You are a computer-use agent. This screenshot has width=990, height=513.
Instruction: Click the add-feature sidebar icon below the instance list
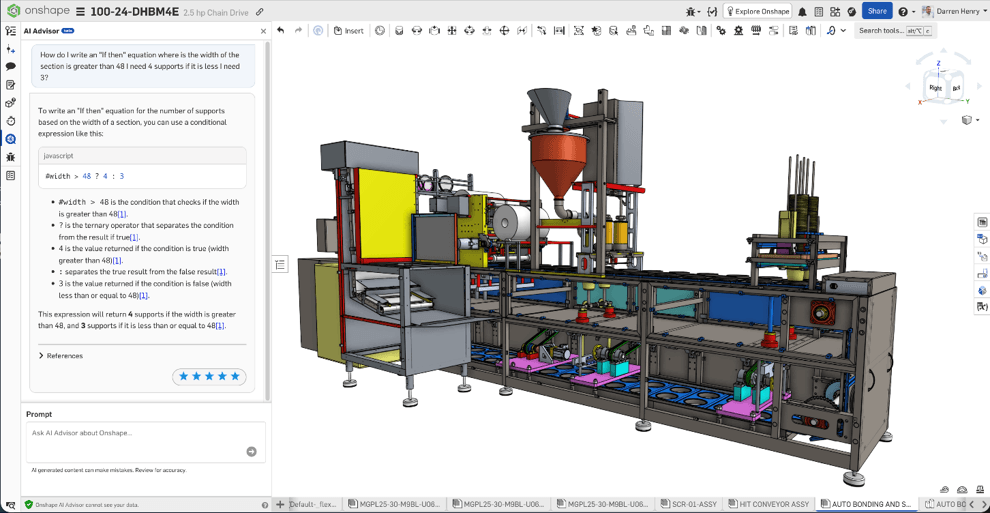11,49
